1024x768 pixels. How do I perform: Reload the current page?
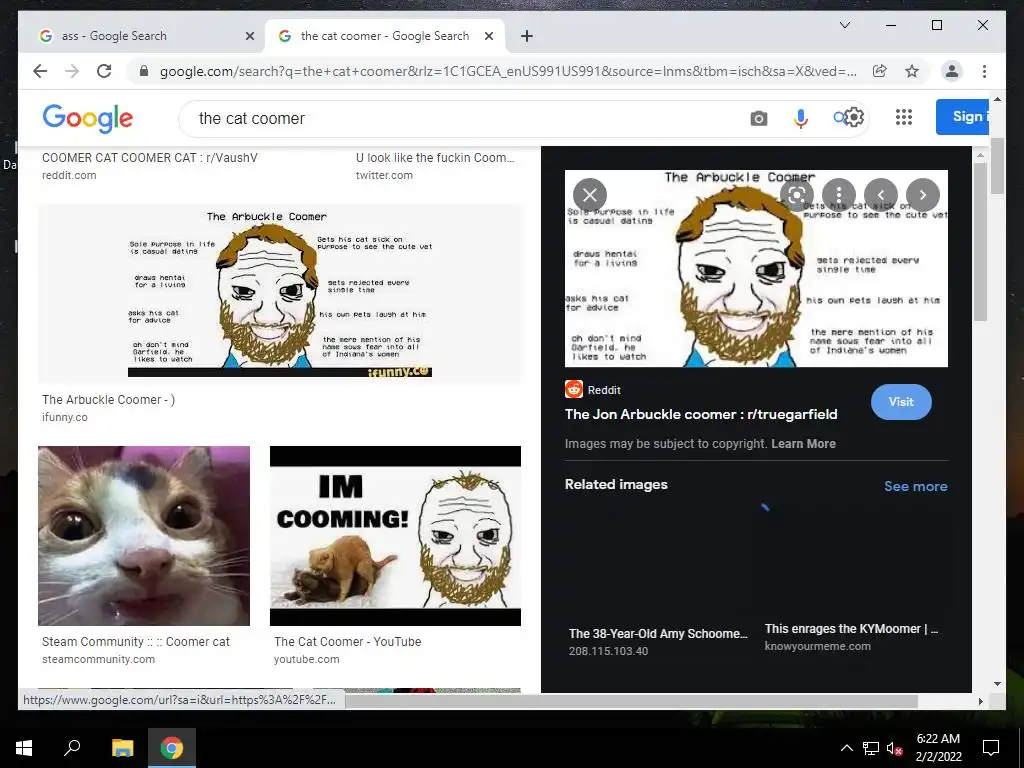(104, 71)
